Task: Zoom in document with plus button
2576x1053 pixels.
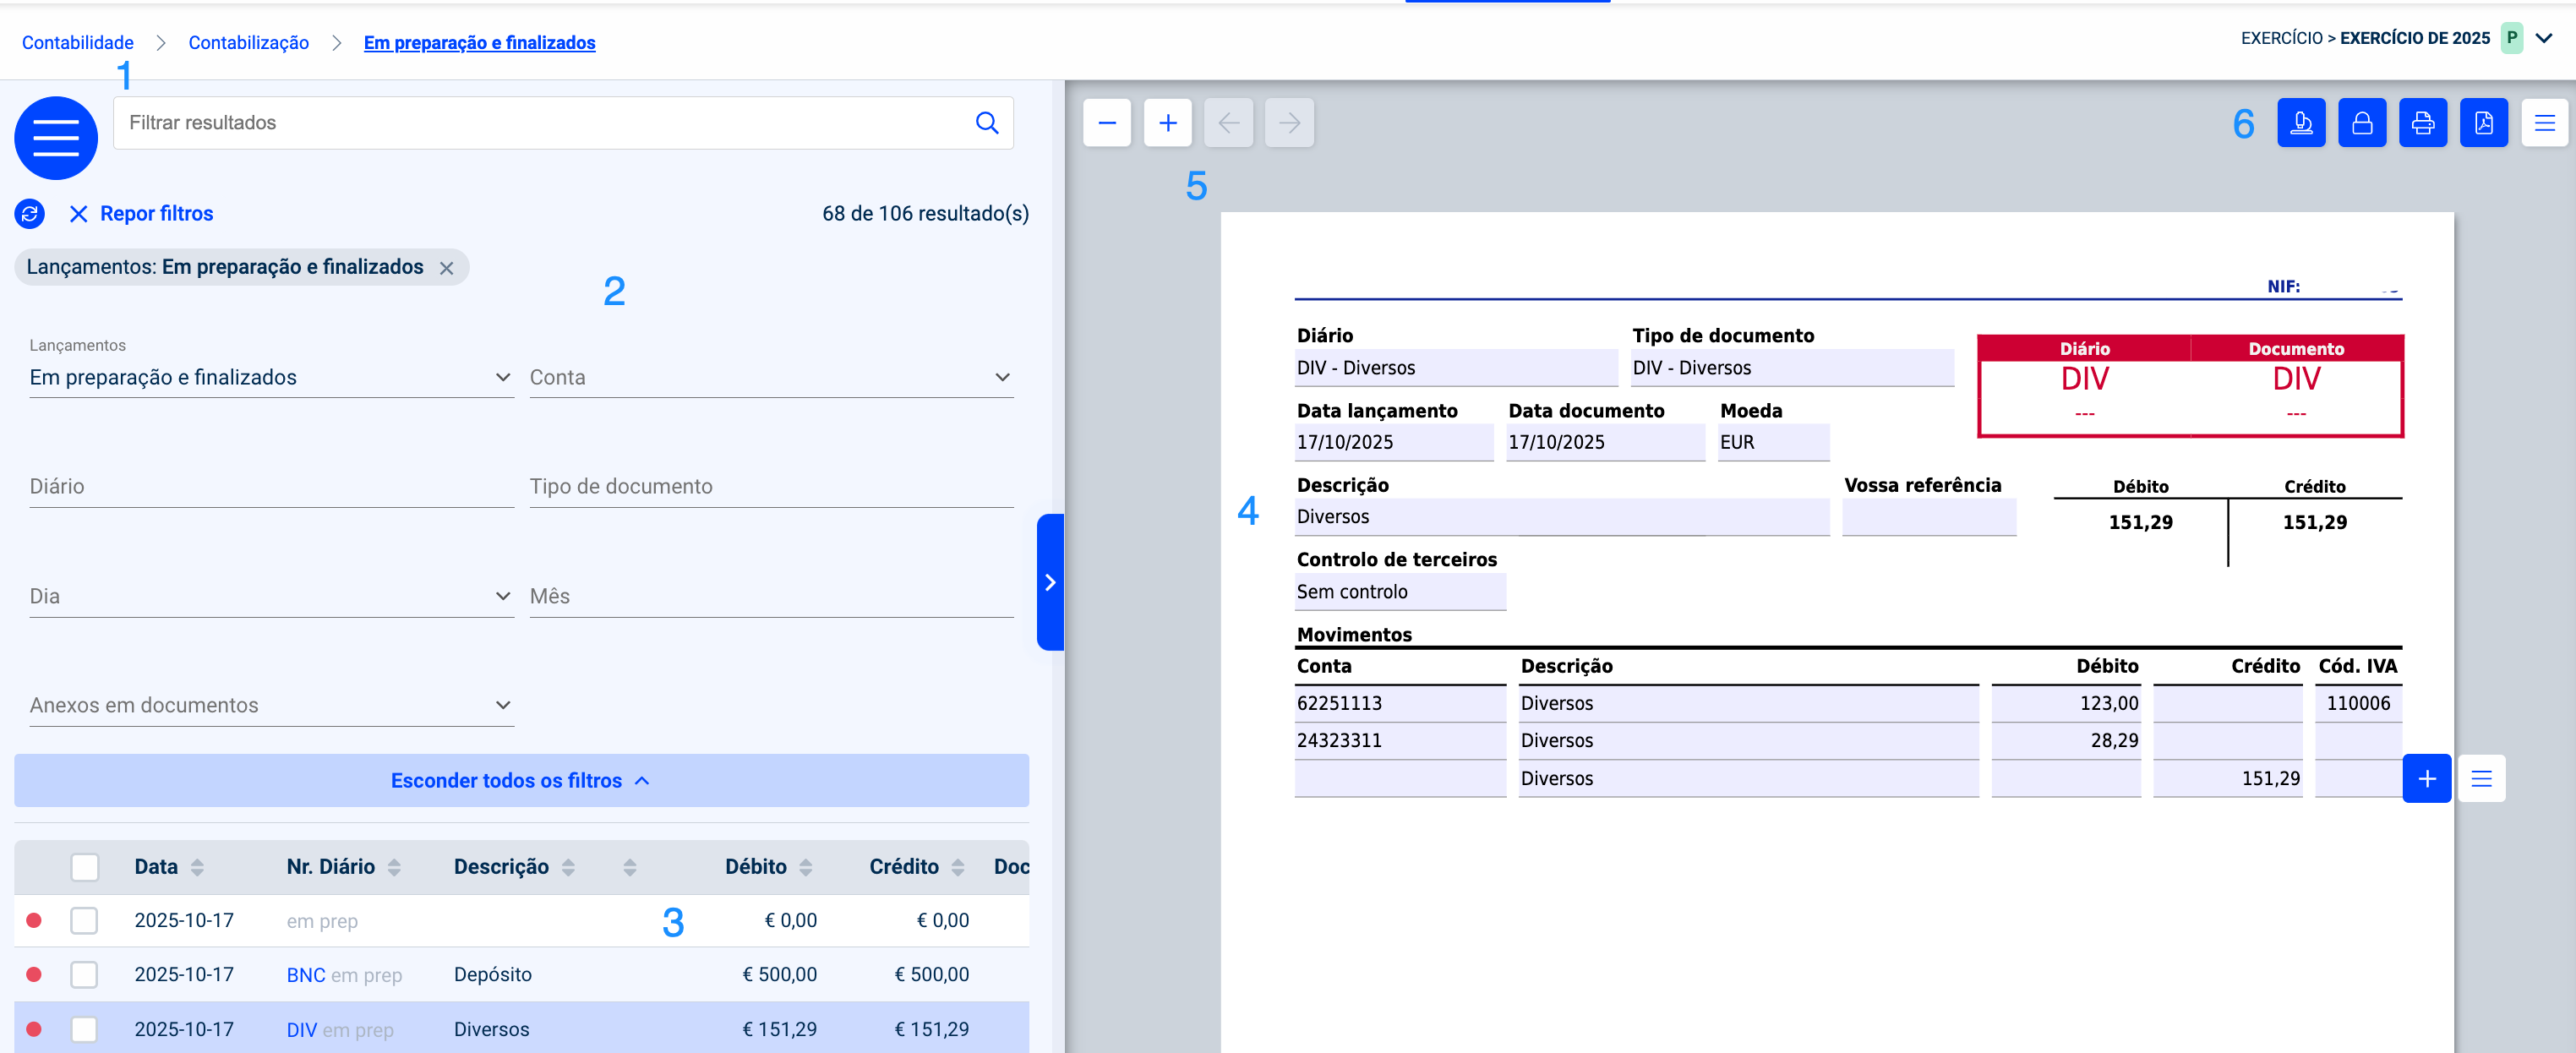Action: (1167, 123)
